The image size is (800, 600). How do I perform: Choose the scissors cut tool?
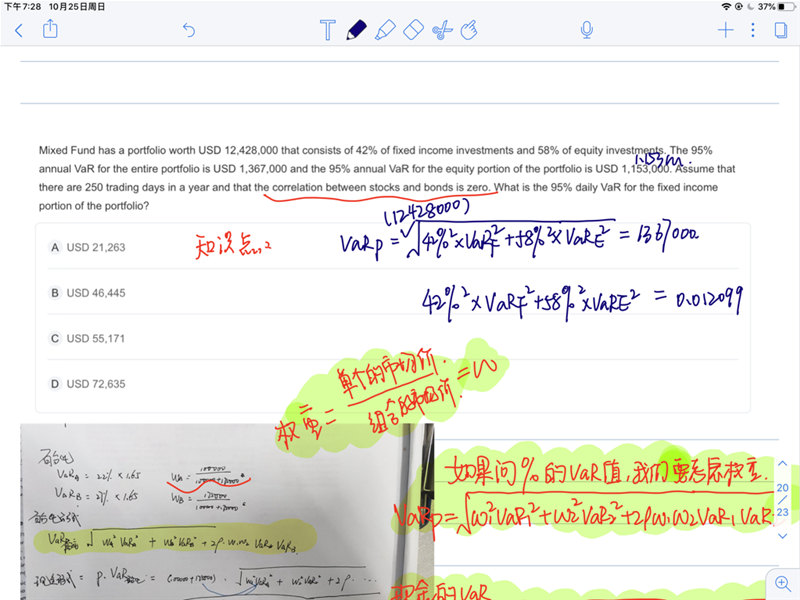pos(441,30)
